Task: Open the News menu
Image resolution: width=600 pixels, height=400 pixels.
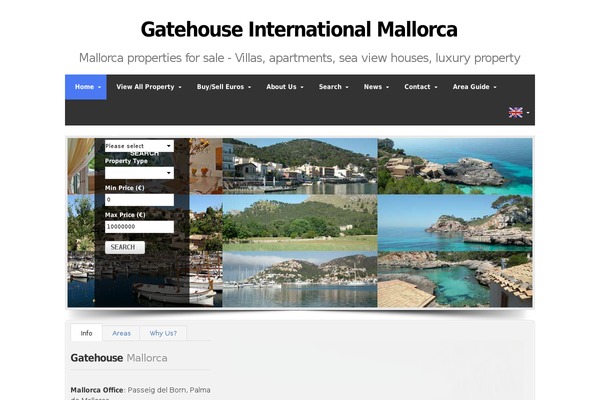Action: point(376,87)
